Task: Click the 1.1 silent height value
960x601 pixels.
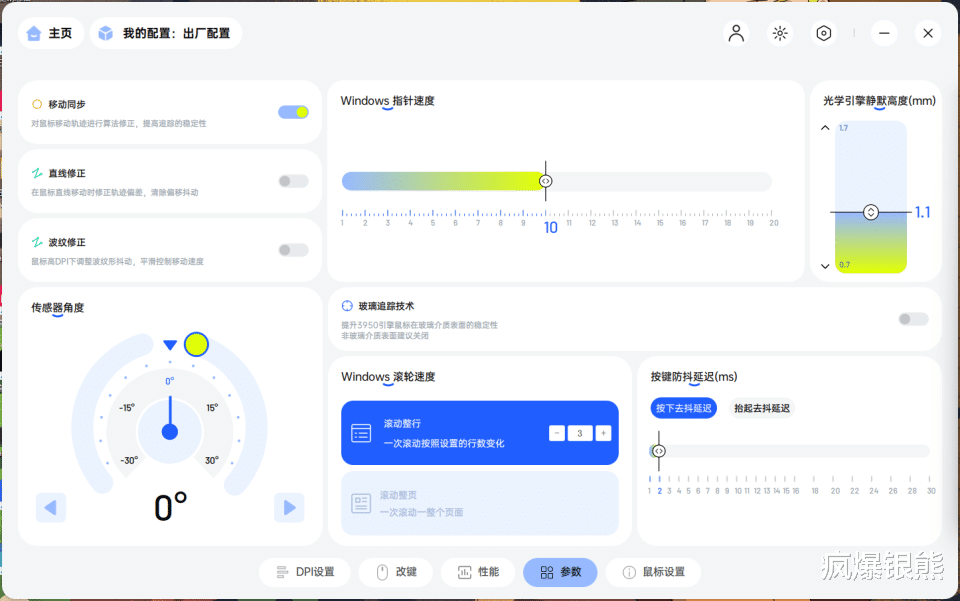Action: click(x=923, y=212)
